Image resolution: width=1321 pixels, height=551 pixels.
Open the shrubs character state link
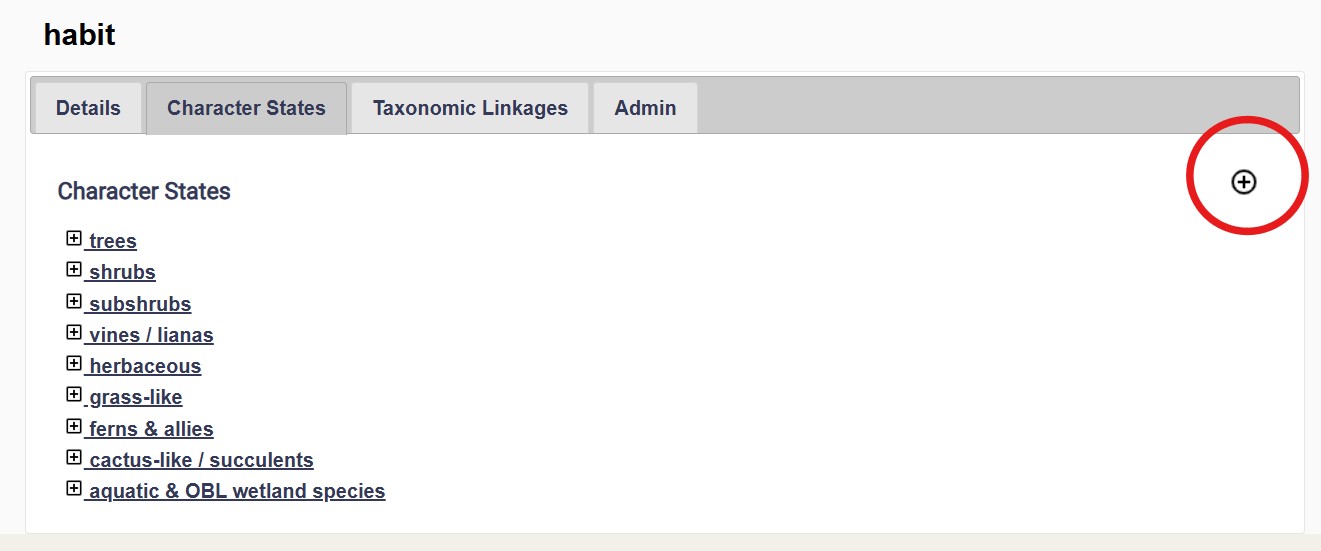tap(122, 272)
